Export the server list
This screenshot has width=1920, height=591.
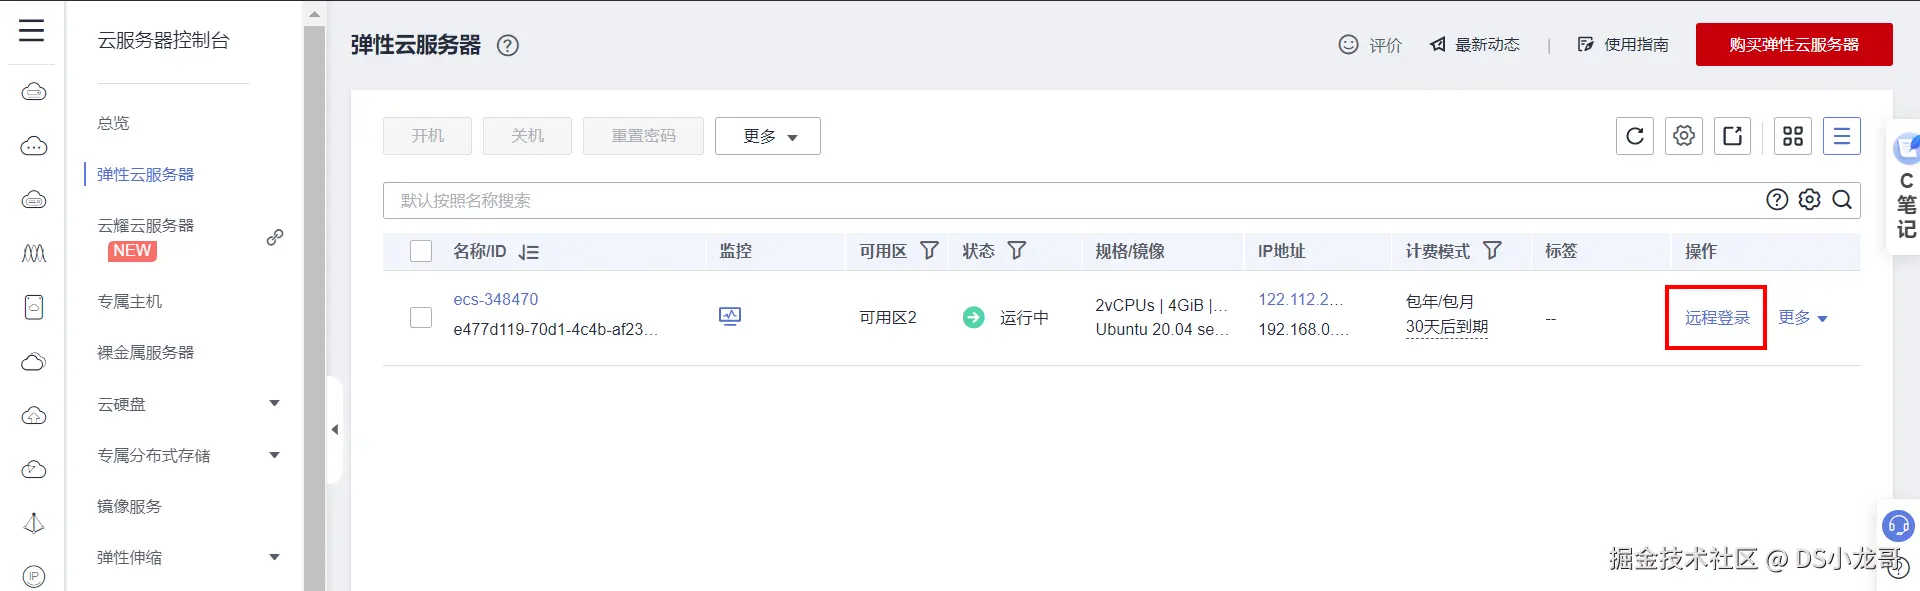pyautogui.click(x=1733, y=136)
